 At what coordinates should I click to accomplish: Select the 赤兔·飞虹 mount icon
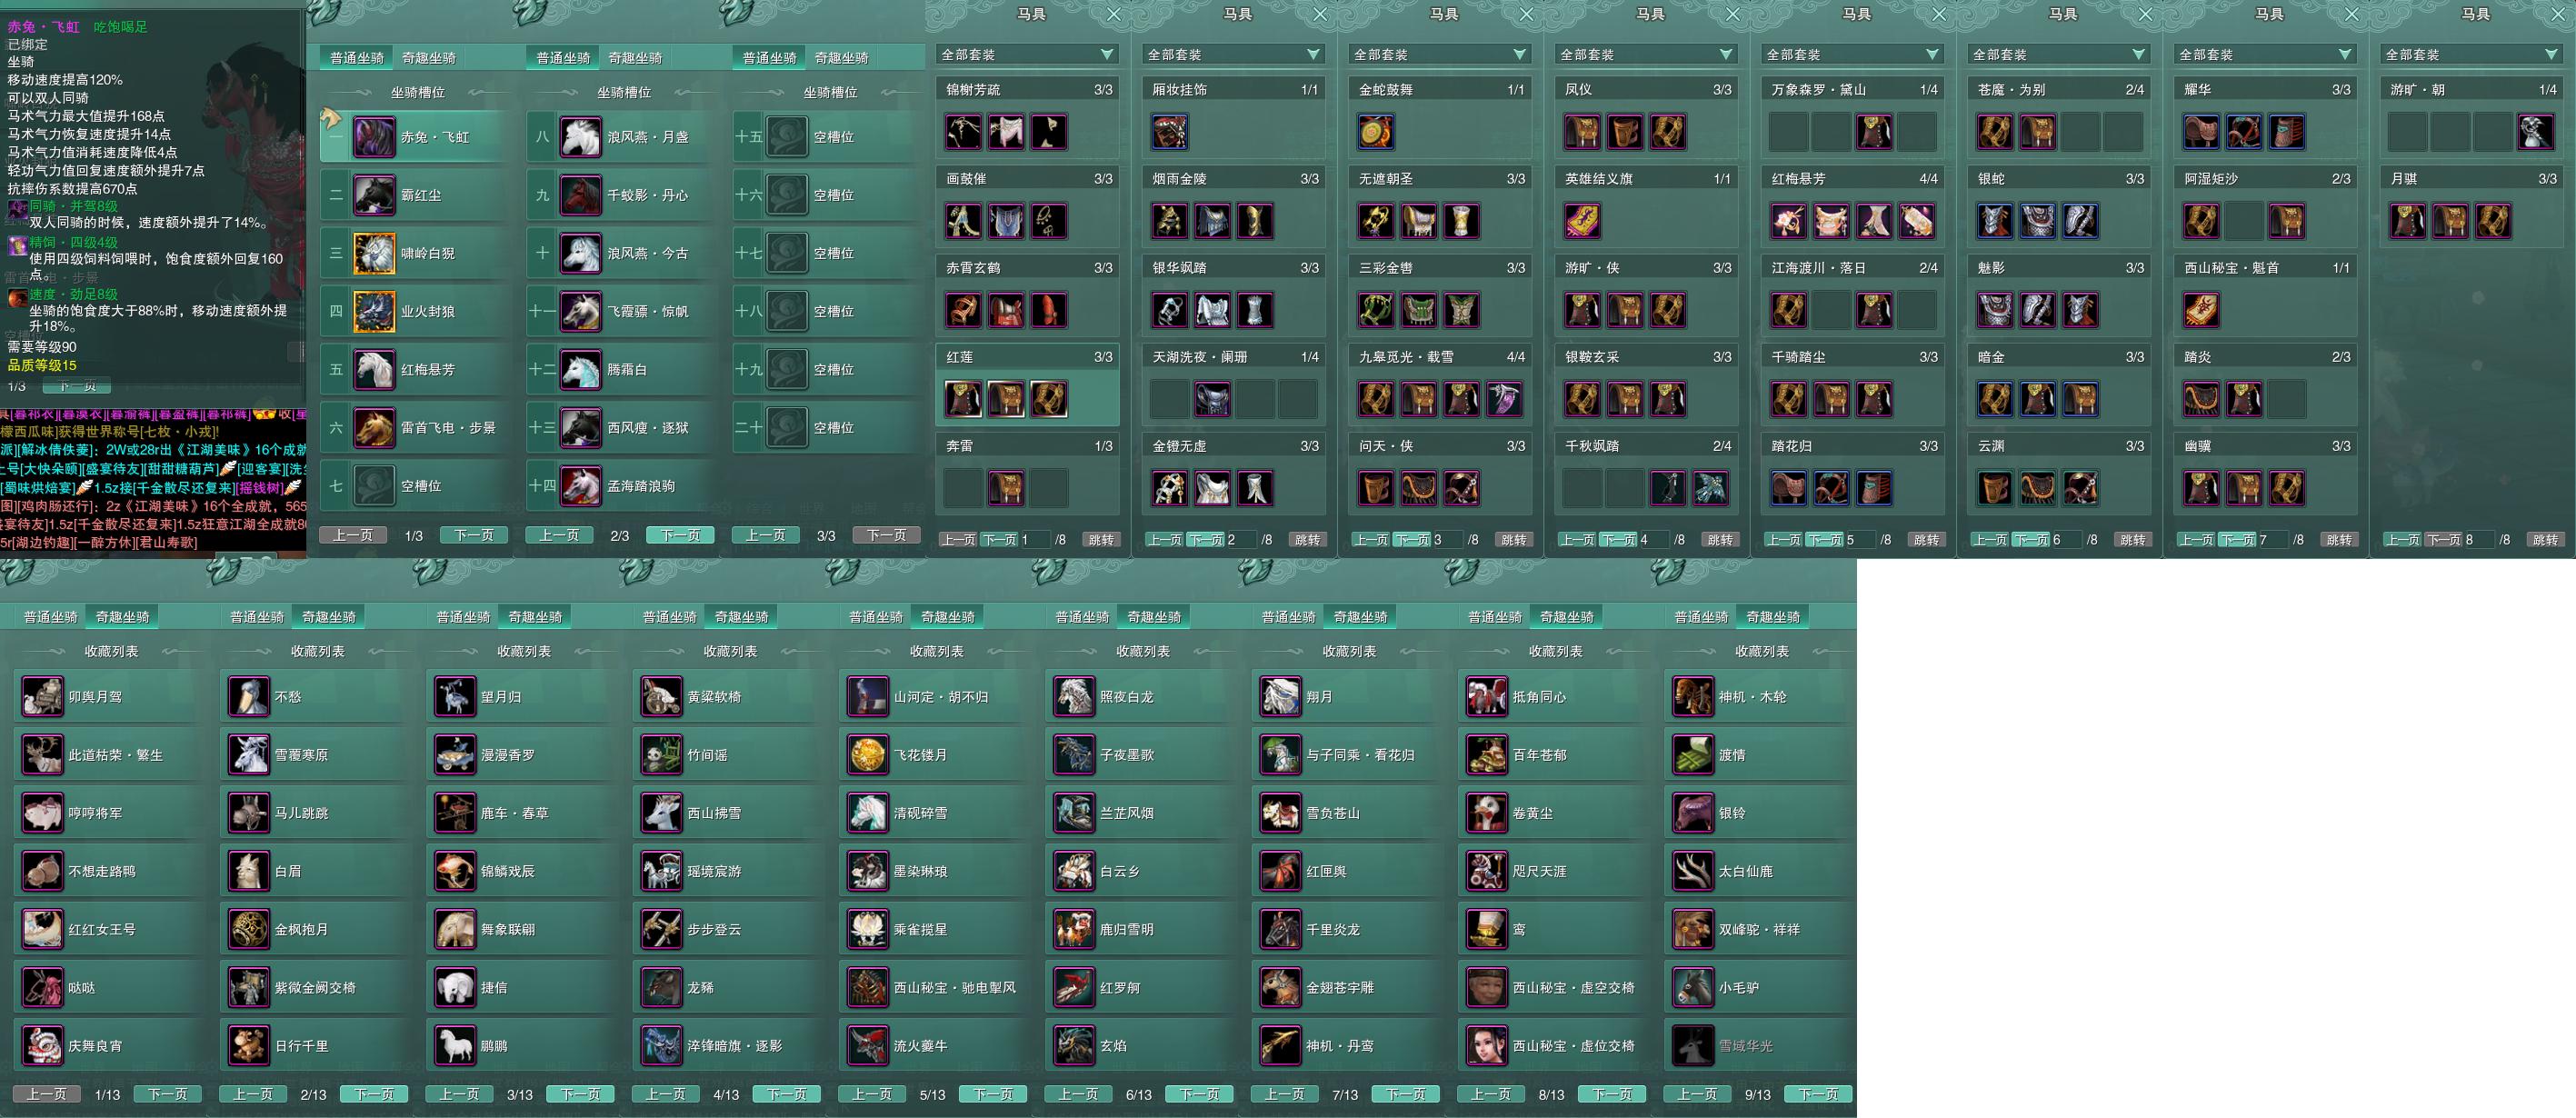[x=374, y=137]
